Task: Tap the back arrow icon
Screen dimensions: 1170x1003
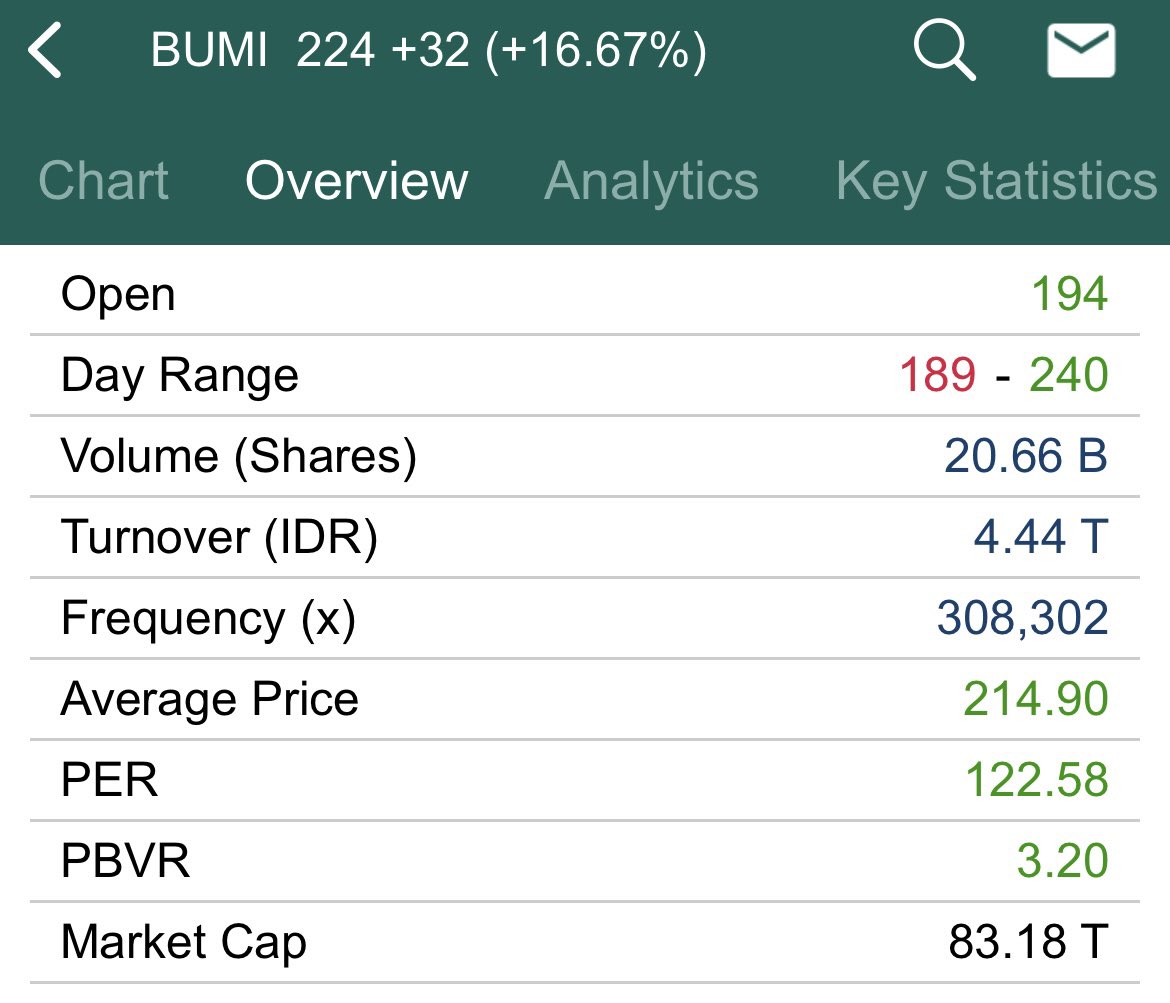Action: (45, 50)
